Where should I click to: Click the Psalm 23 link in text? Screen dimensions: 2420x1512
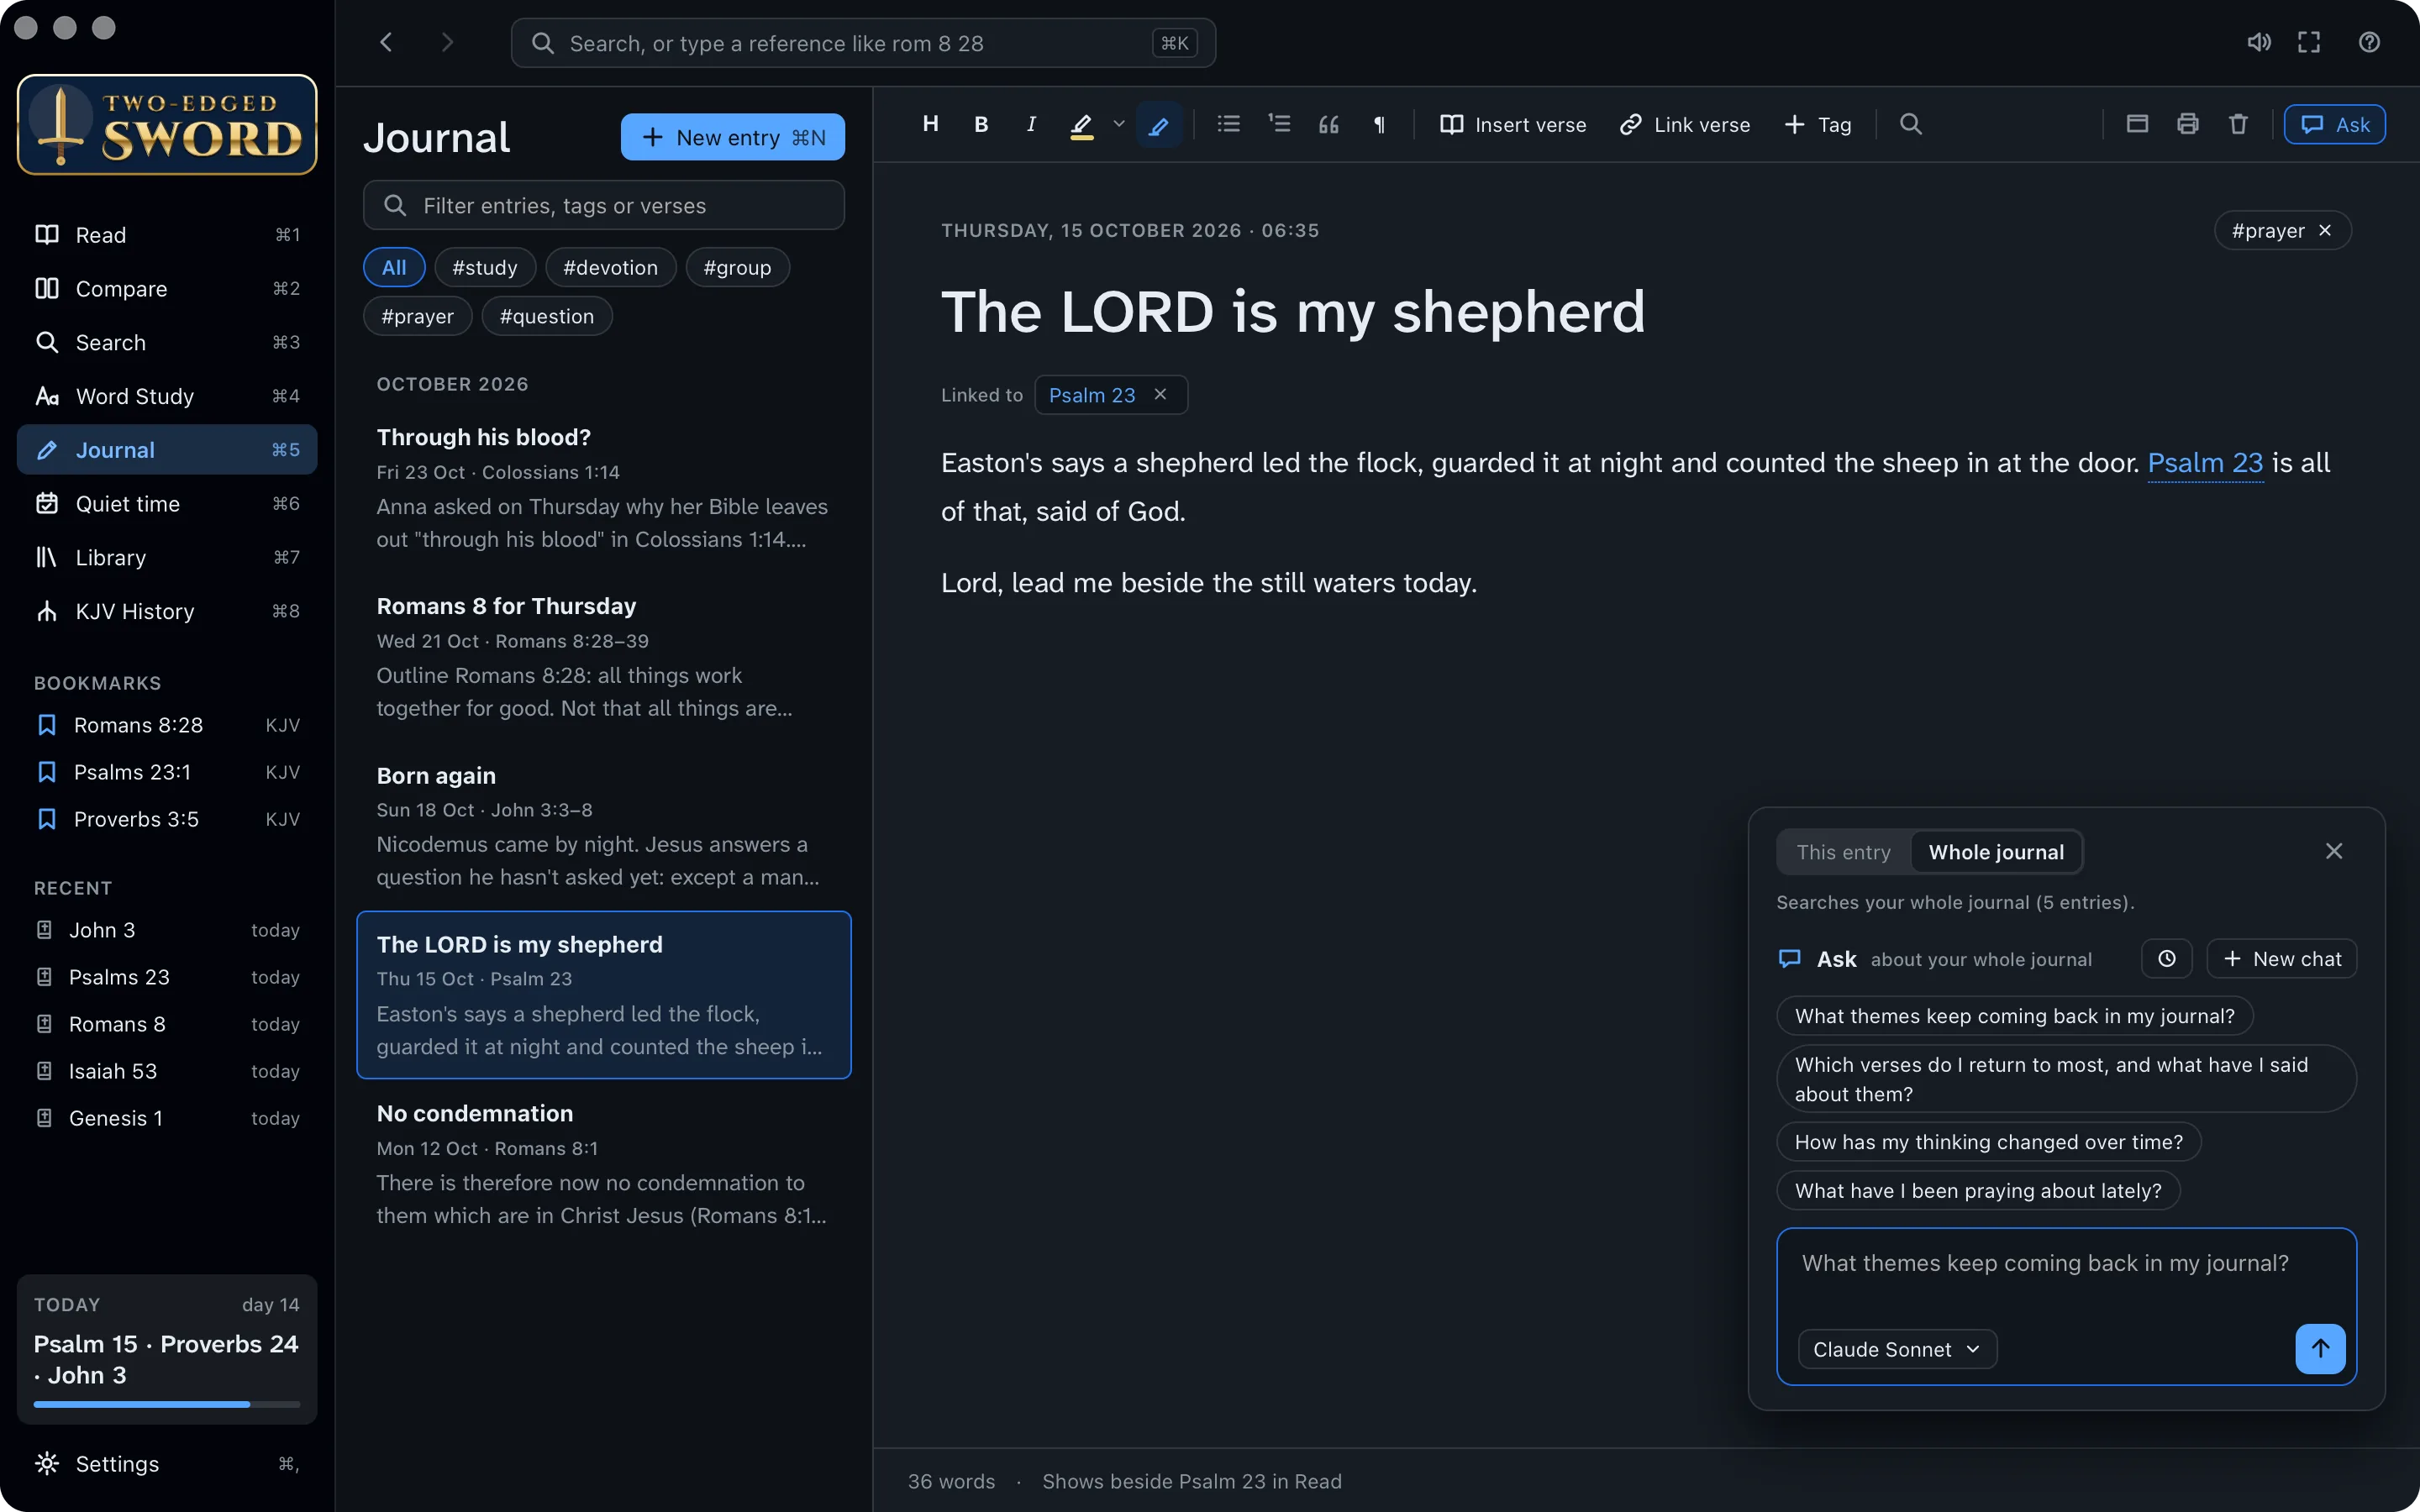coord(2205,463)
